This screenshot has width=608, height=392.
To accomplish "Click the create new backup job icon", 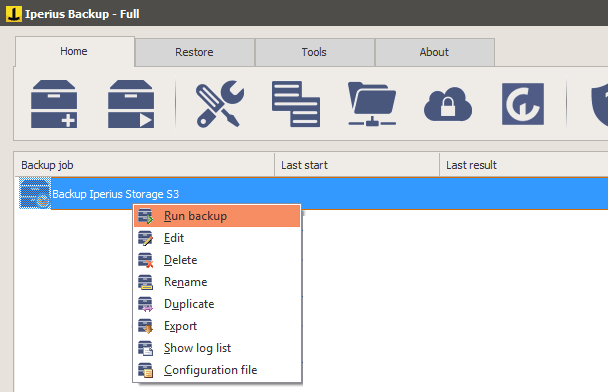I will [54, 104].
